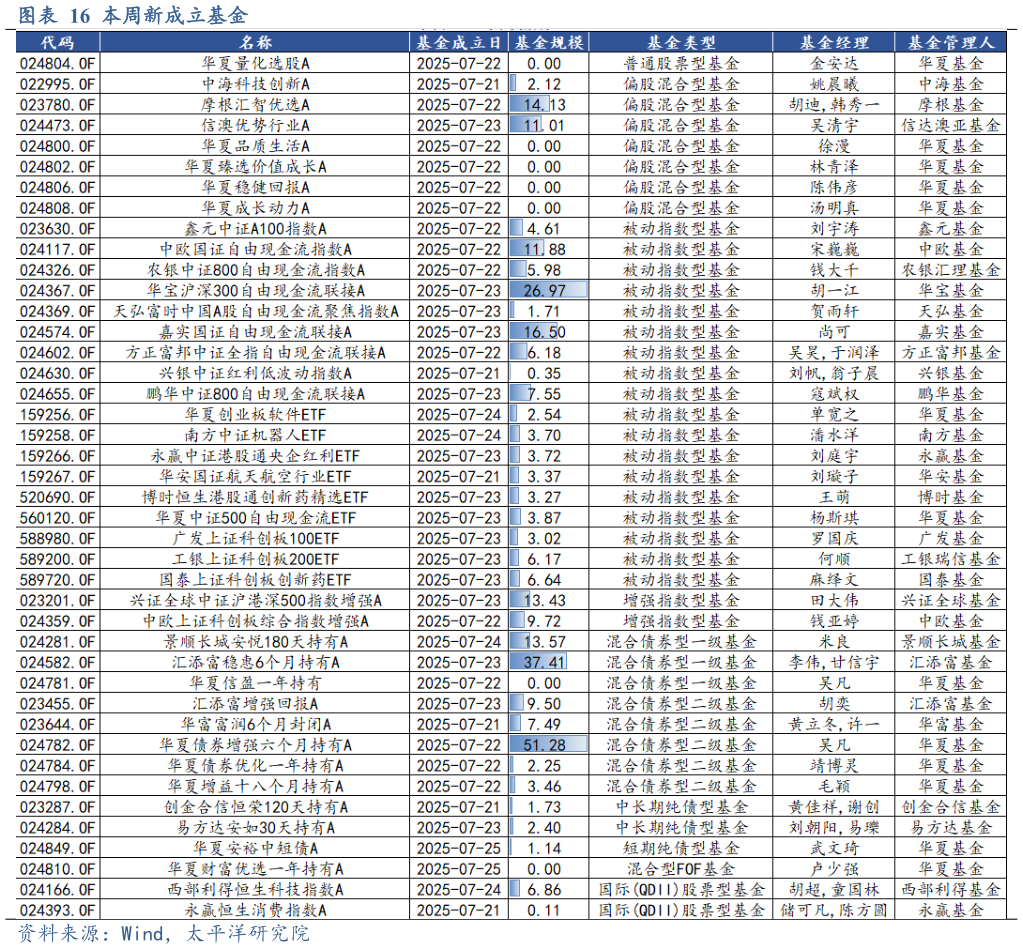Click the 名称 column header
The image size is (1023, 949).
coord(255,42)
